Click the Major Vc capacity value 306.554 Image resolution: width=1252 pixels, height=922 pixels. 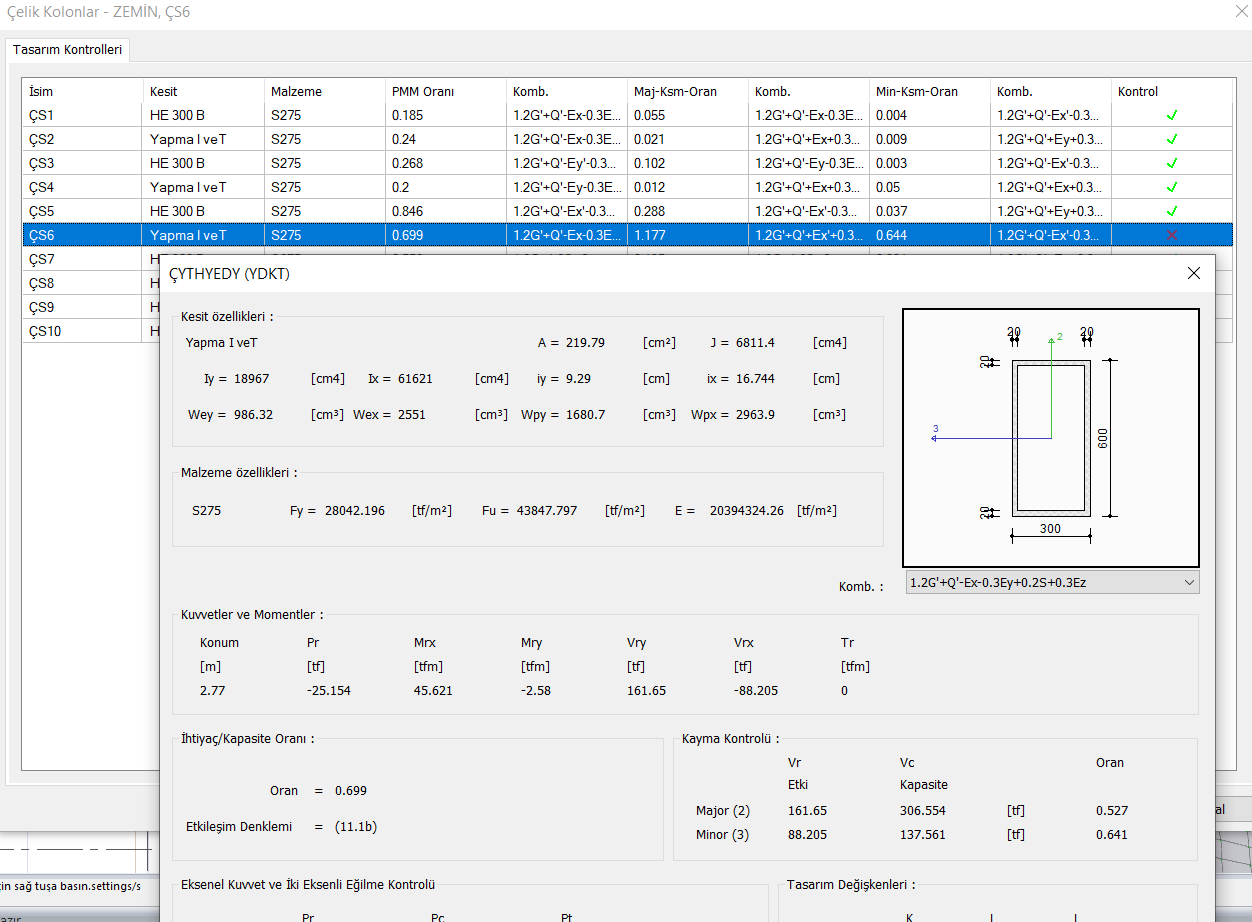click(923, 811)
